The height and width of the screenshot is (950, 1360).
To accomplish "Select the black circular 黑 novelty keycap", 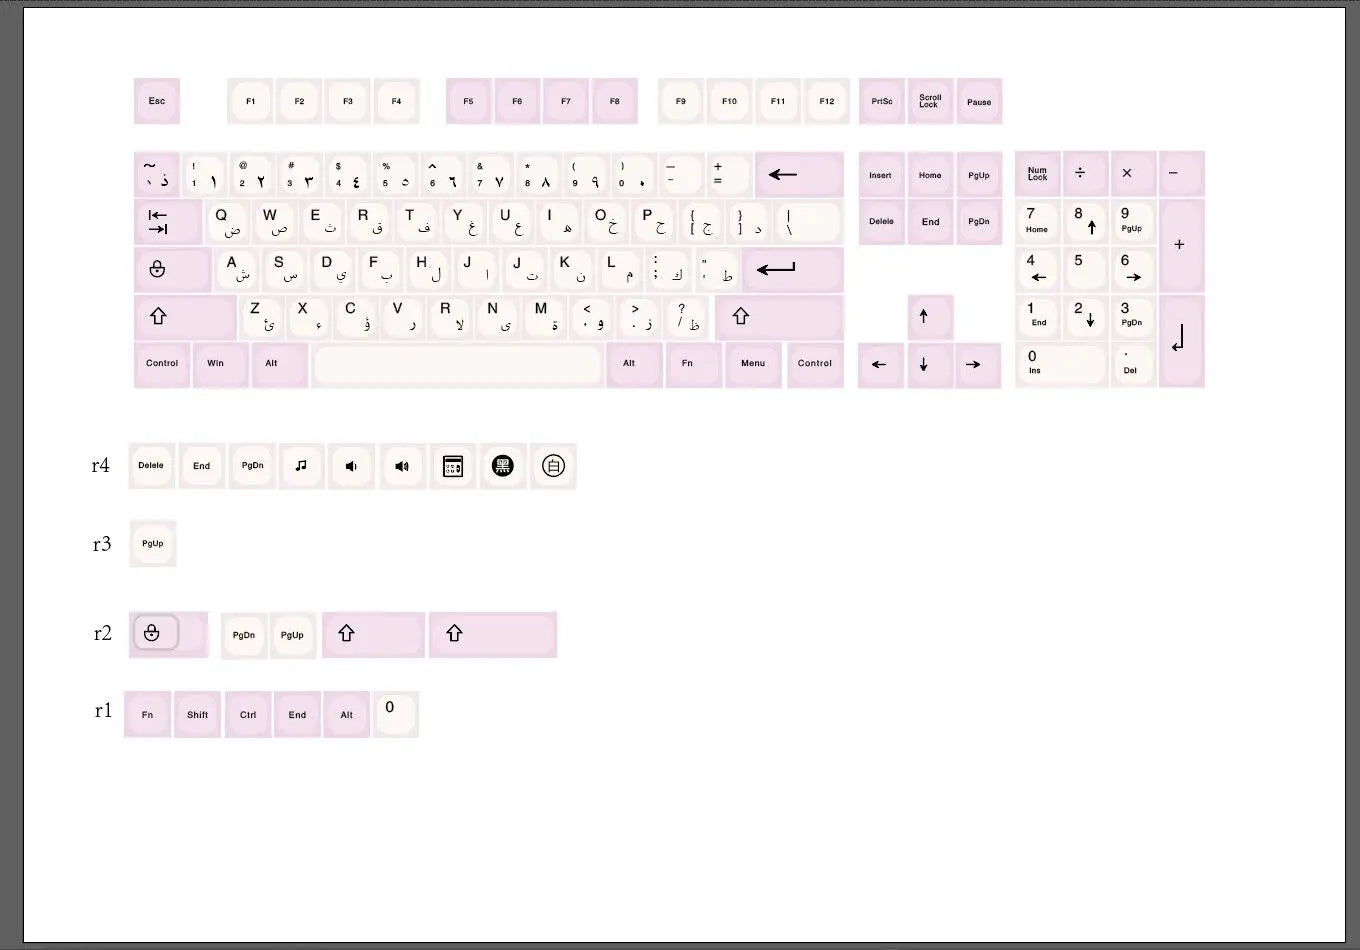I will [503, 466].
